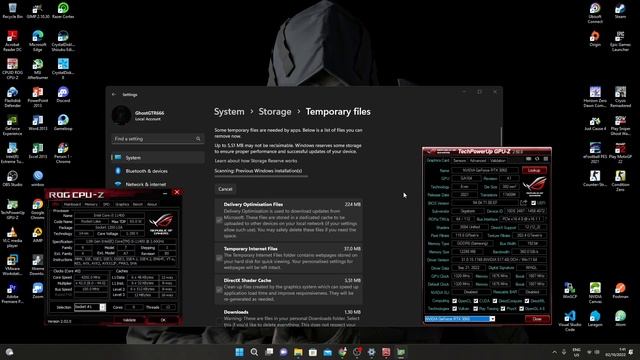Launch Visual Studio Code desktop icon
640x360 pixels.
pos(570,321)
